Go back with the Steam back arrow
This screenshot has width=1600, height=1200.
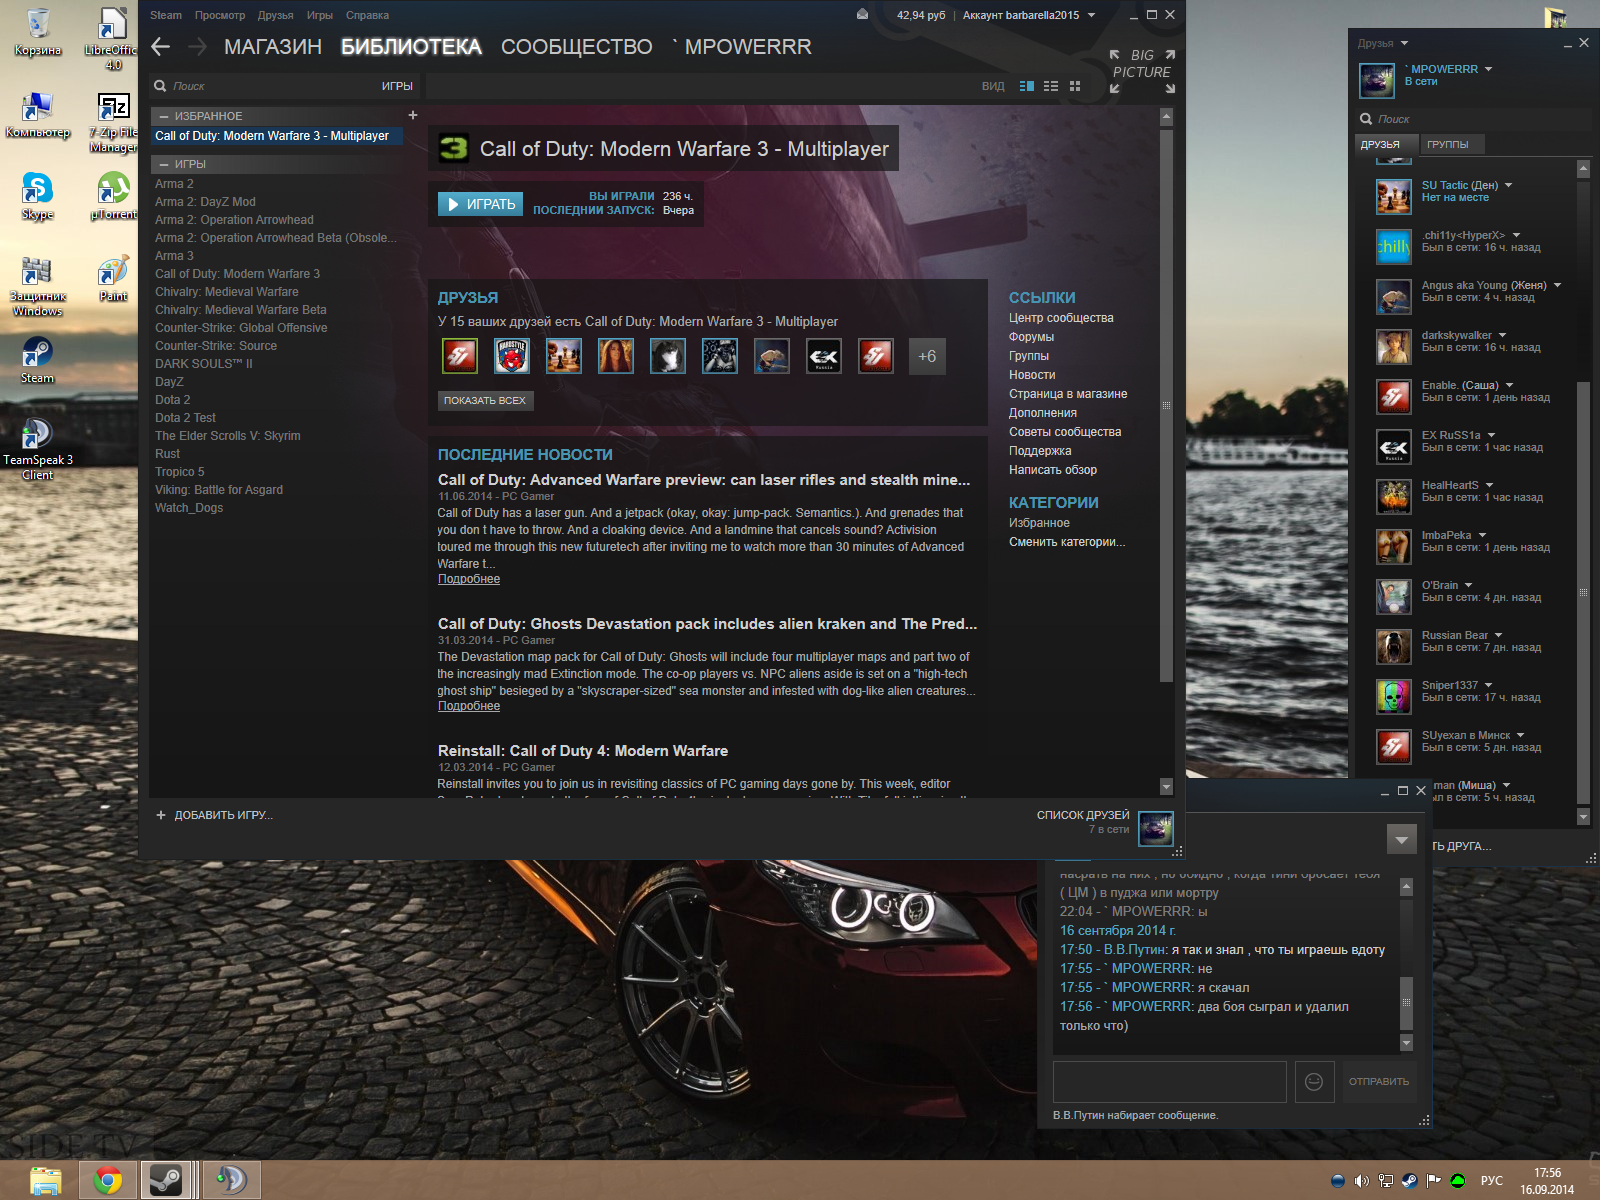coord(161,47)
